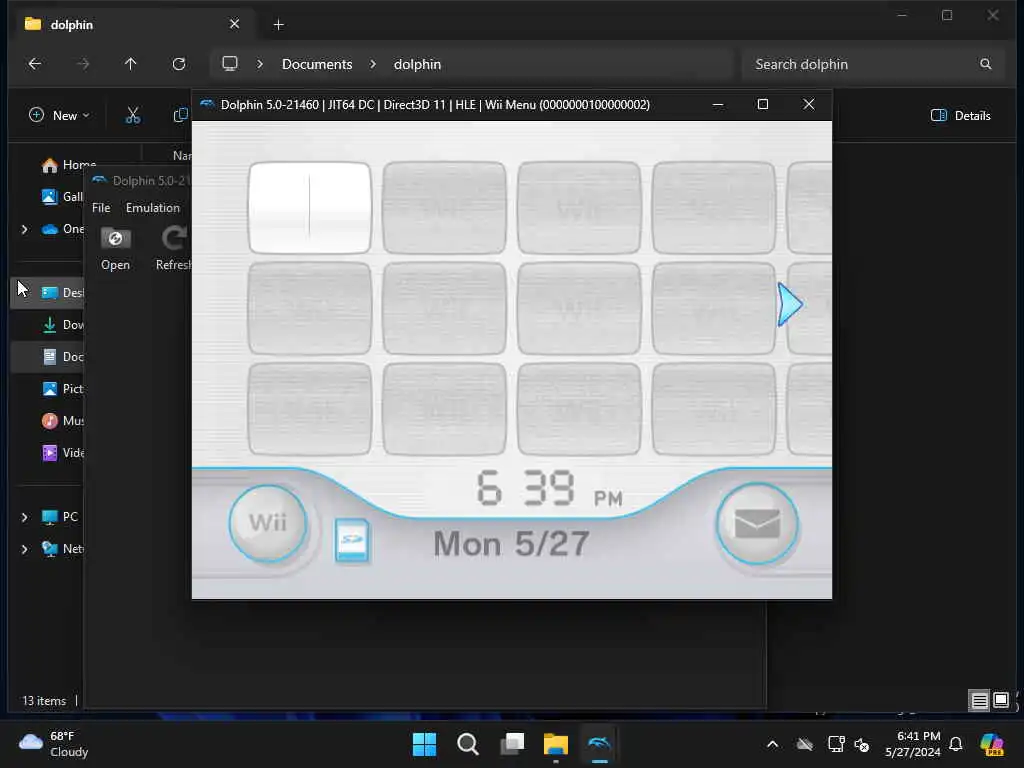Expand the OneDrive tree node
Screen dimensions: 1024x768
pyautogui.click(x=25, y=229)
